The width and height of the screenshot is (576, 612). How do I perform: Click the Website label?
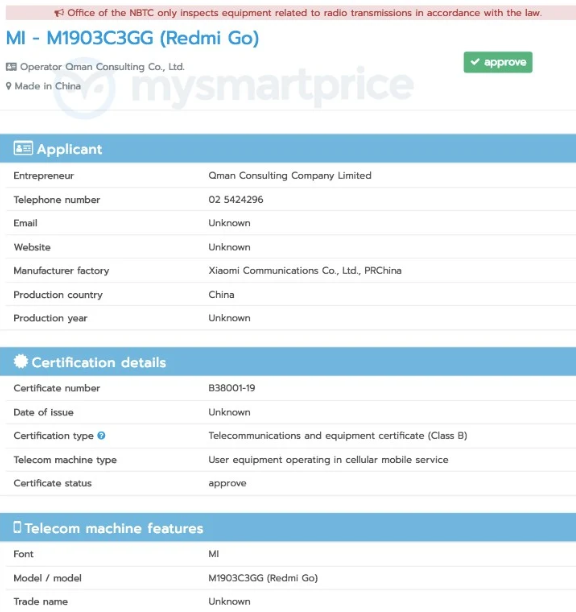(x=32, y=247)
